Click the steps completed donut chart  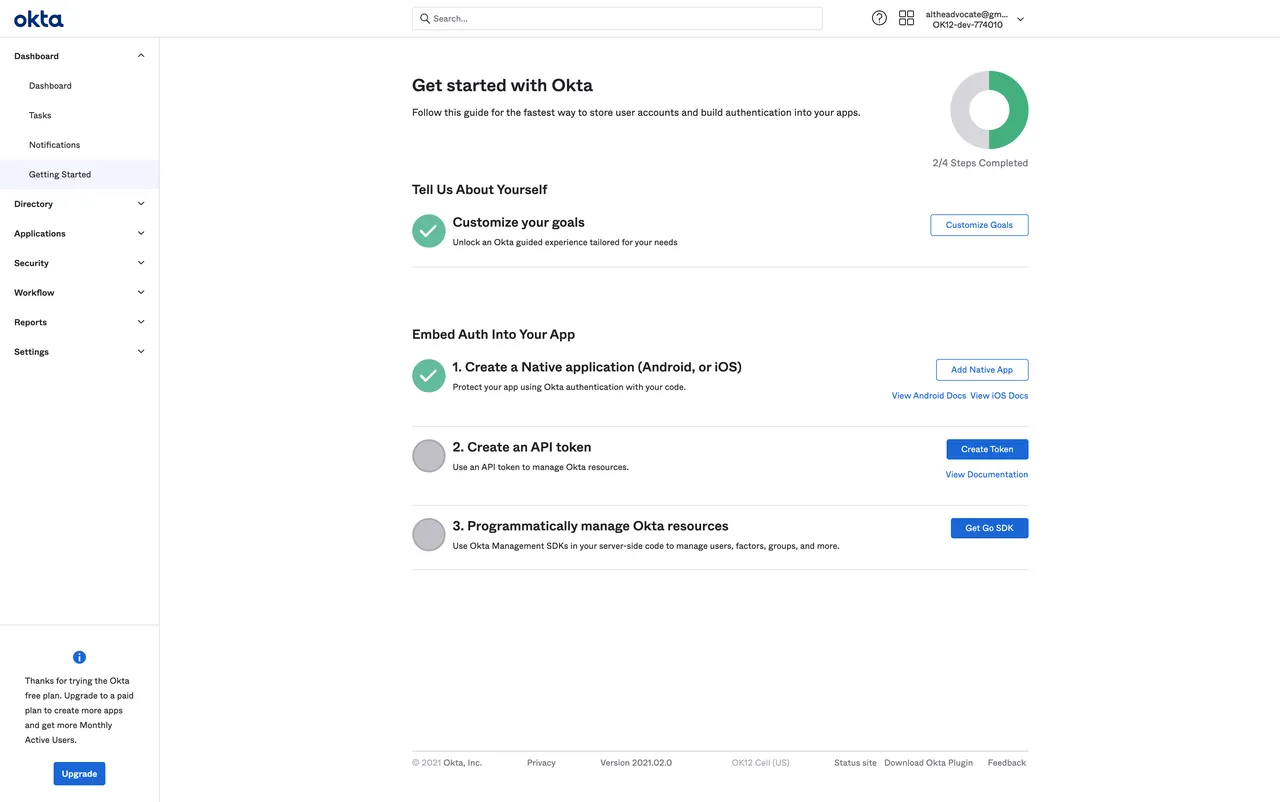(x=989, y=110)
